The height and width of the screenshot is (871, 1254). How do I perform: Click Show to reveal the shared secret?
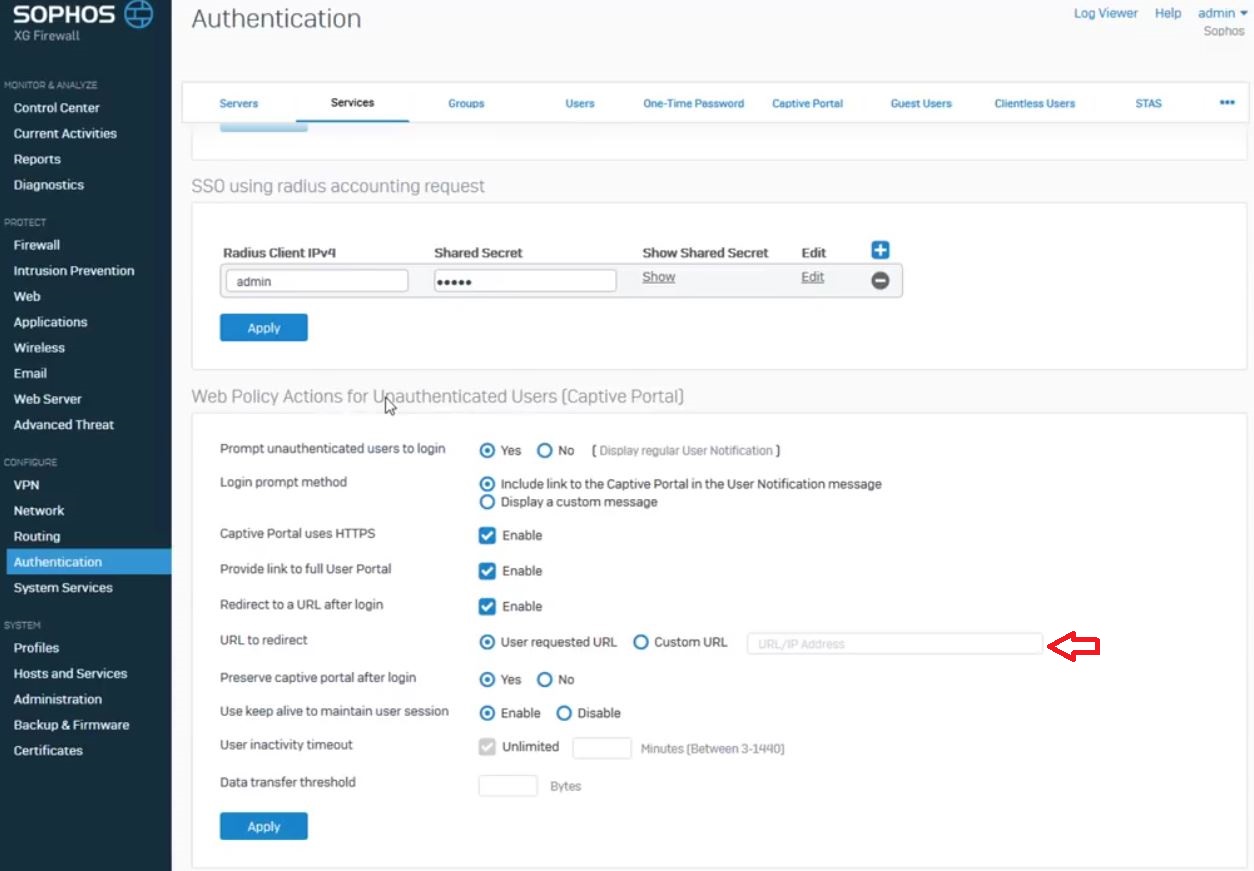pyautogui.click(x=658, y=277)
